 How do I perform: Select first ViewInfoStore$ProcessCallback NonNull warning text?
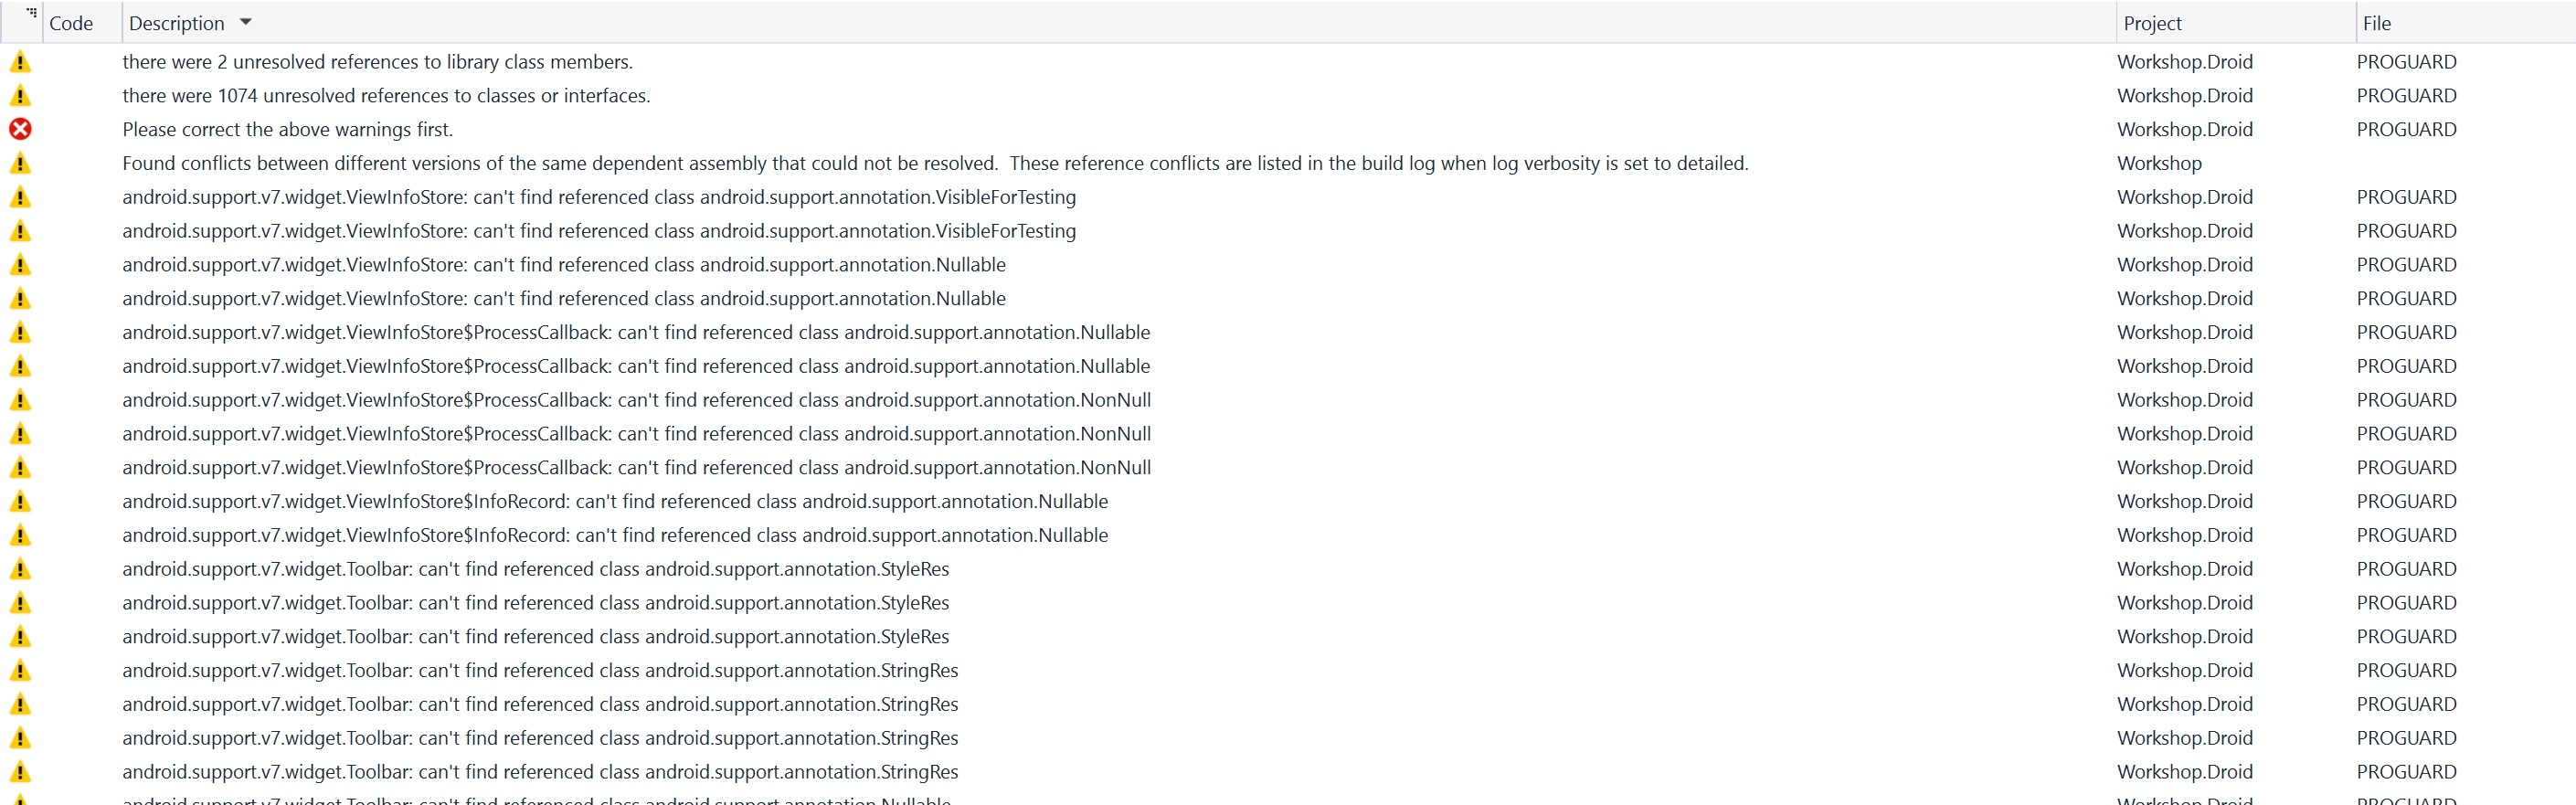pos(637,400)
